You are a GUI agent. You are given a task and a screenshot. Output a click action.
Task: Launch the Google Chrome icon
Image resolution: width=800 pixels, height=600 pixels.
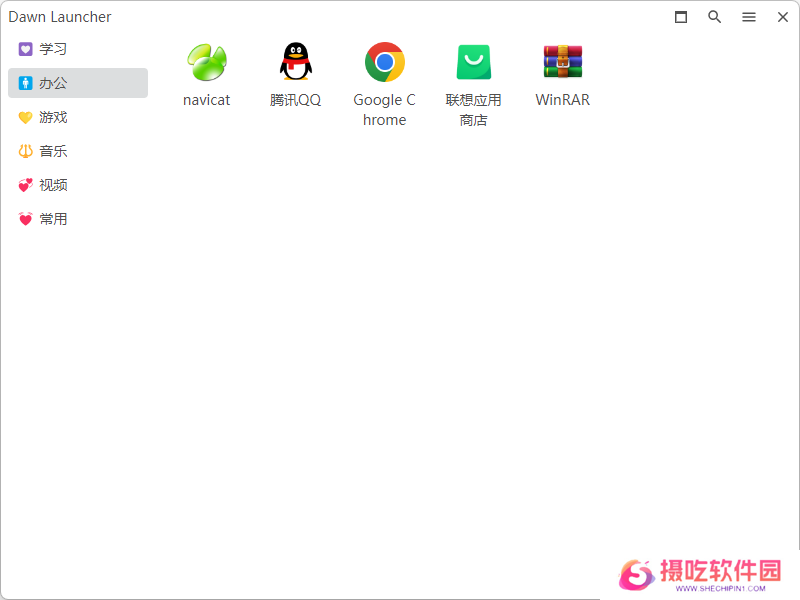coord(385,62)
